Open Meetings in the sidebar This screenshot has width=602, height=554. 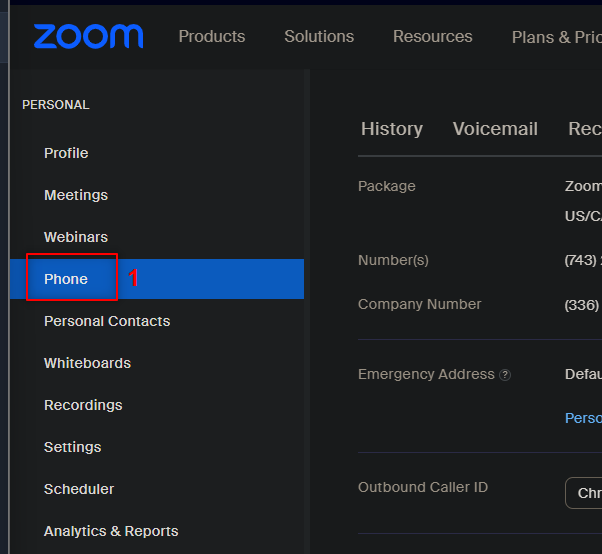click(76, 195)
